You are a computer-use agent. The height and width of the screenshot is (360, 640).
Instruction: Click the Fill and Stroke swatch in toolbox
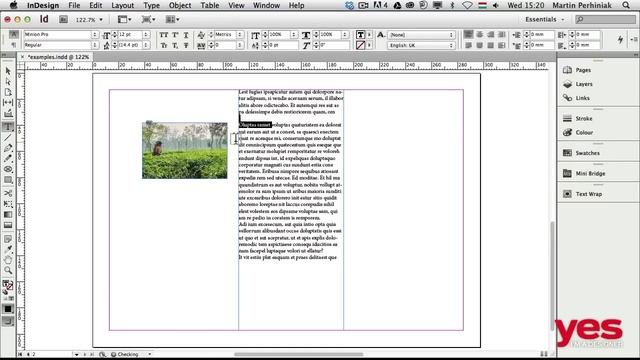8,286
